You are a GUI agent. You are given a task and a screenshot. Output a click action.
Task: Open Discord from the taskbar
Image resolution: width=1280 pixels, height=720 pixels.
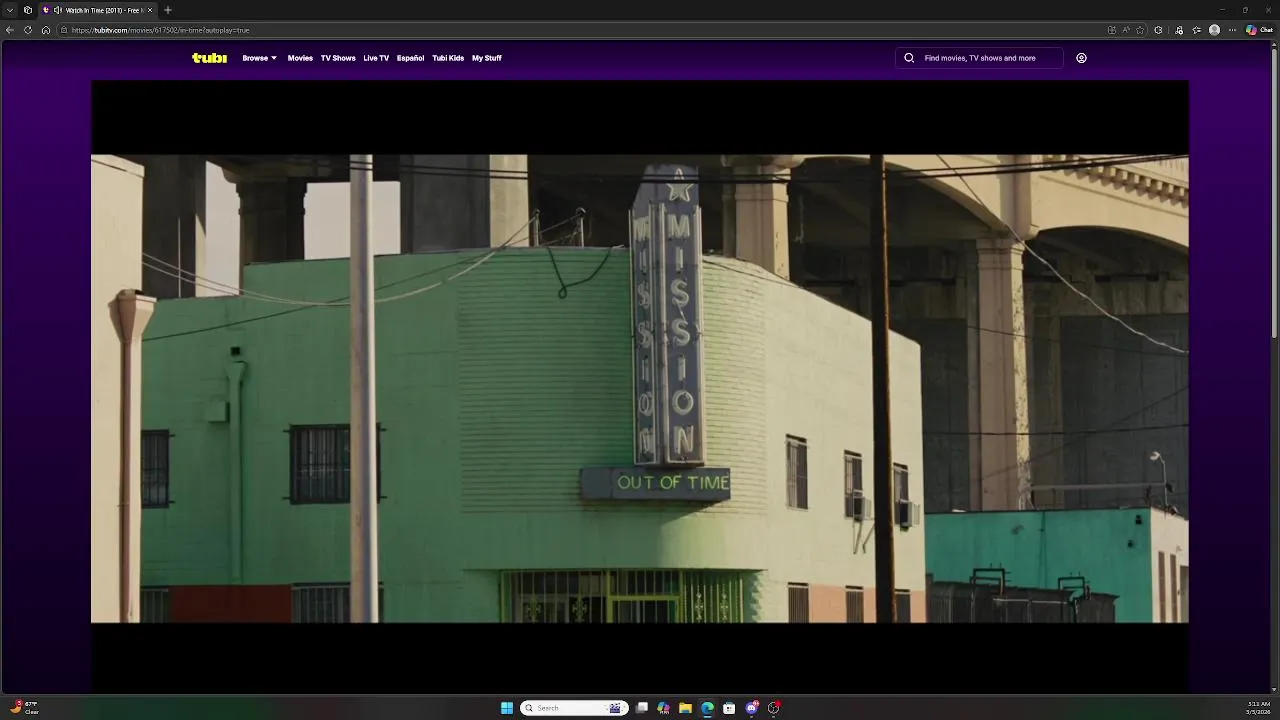click(x=752, y=708)
